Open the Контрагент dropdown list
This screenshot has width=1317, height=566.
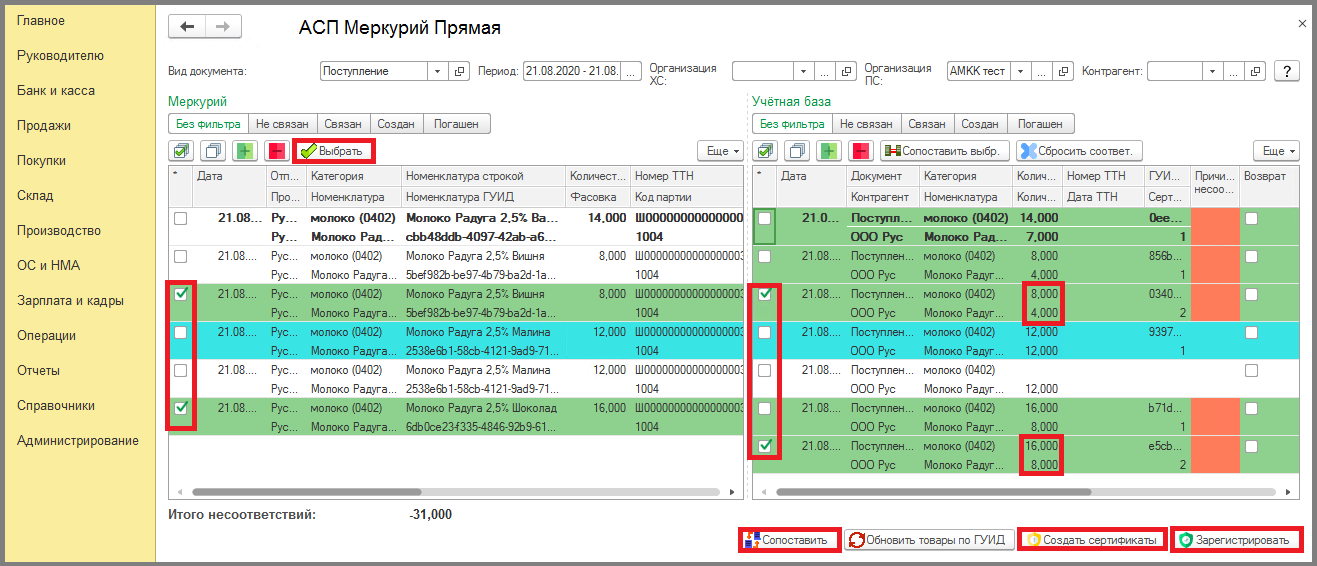(1212, 71)
